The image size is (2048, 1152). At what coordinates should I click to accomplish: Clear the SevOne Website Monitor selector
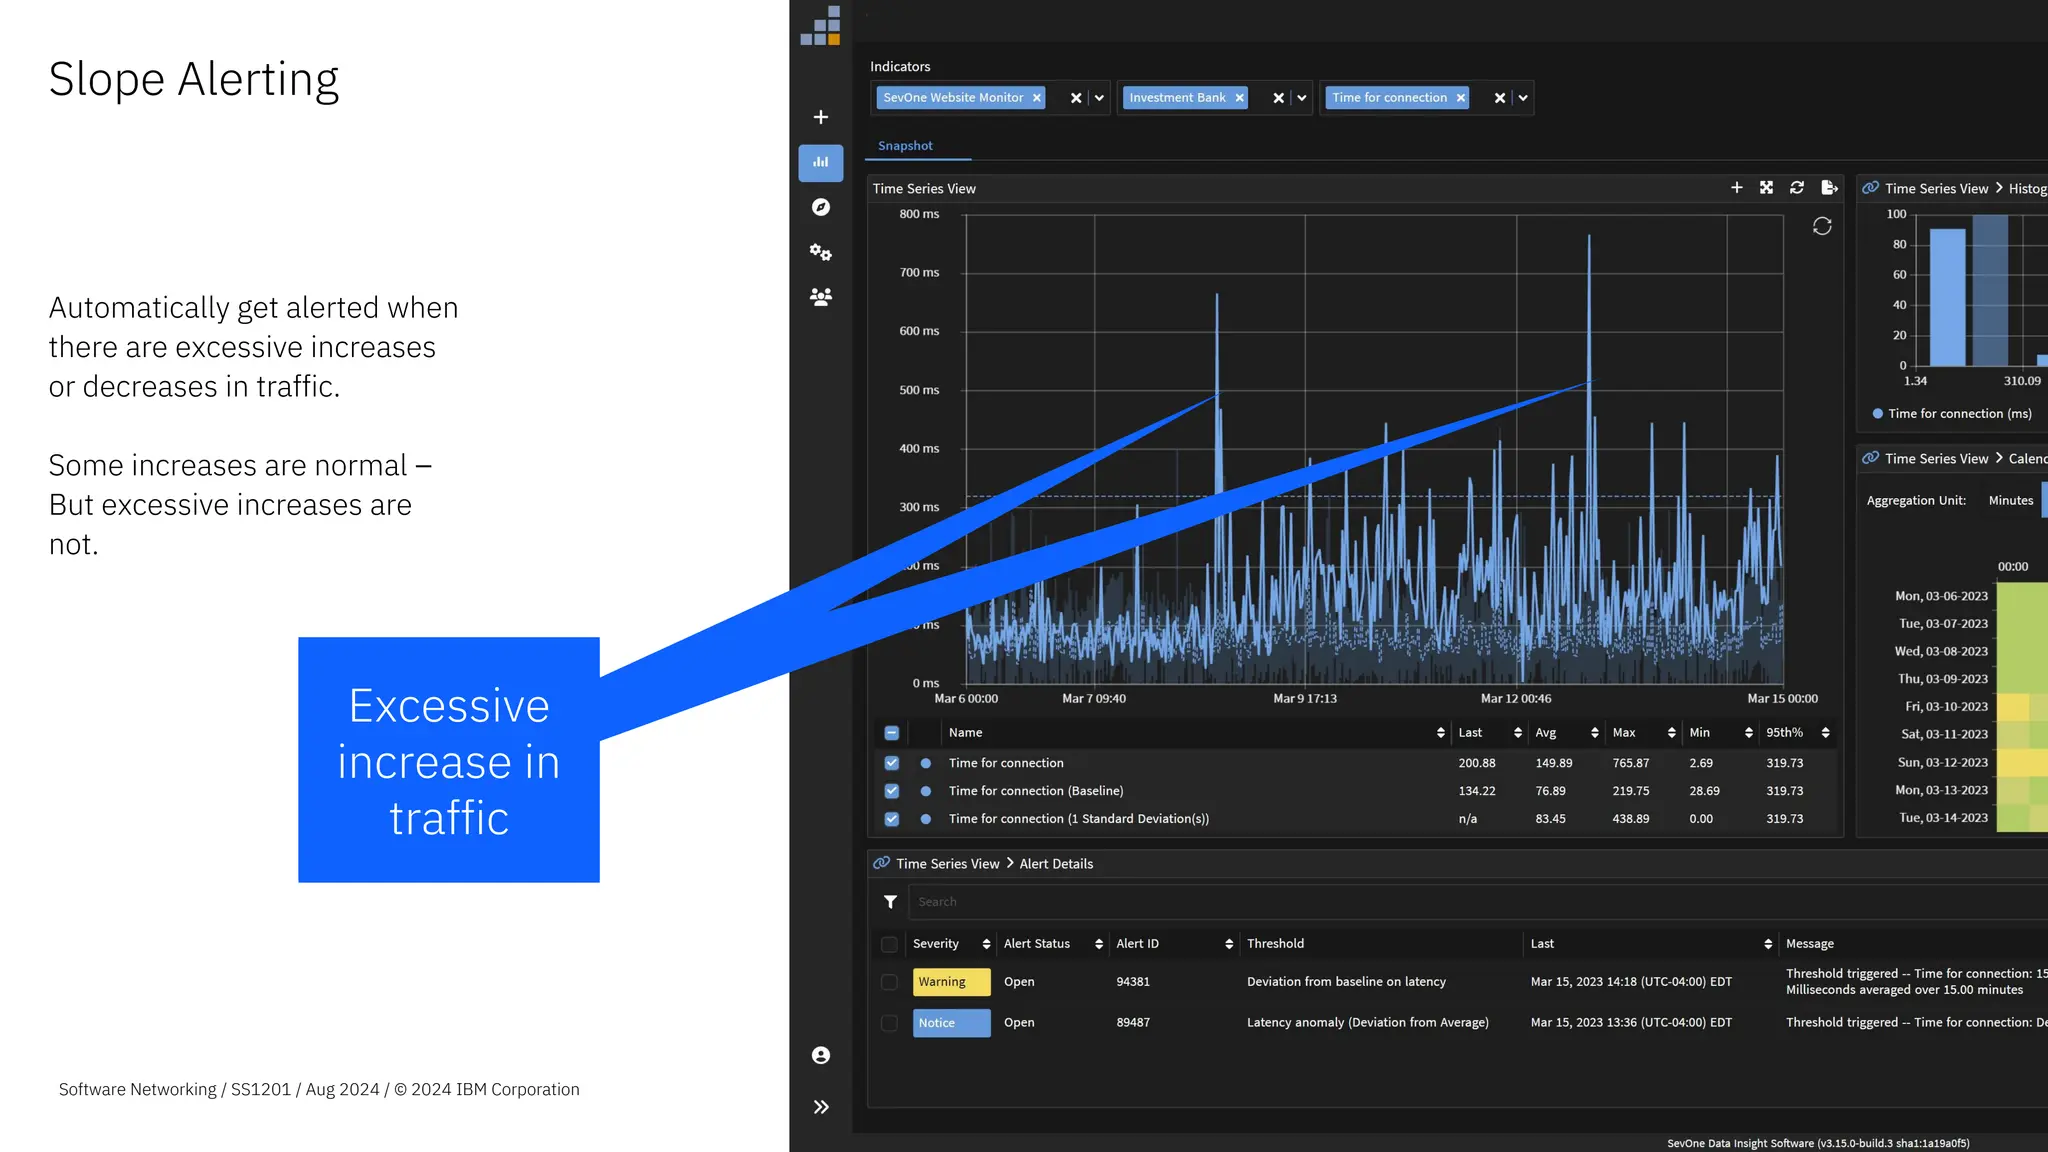point(1076,98)
